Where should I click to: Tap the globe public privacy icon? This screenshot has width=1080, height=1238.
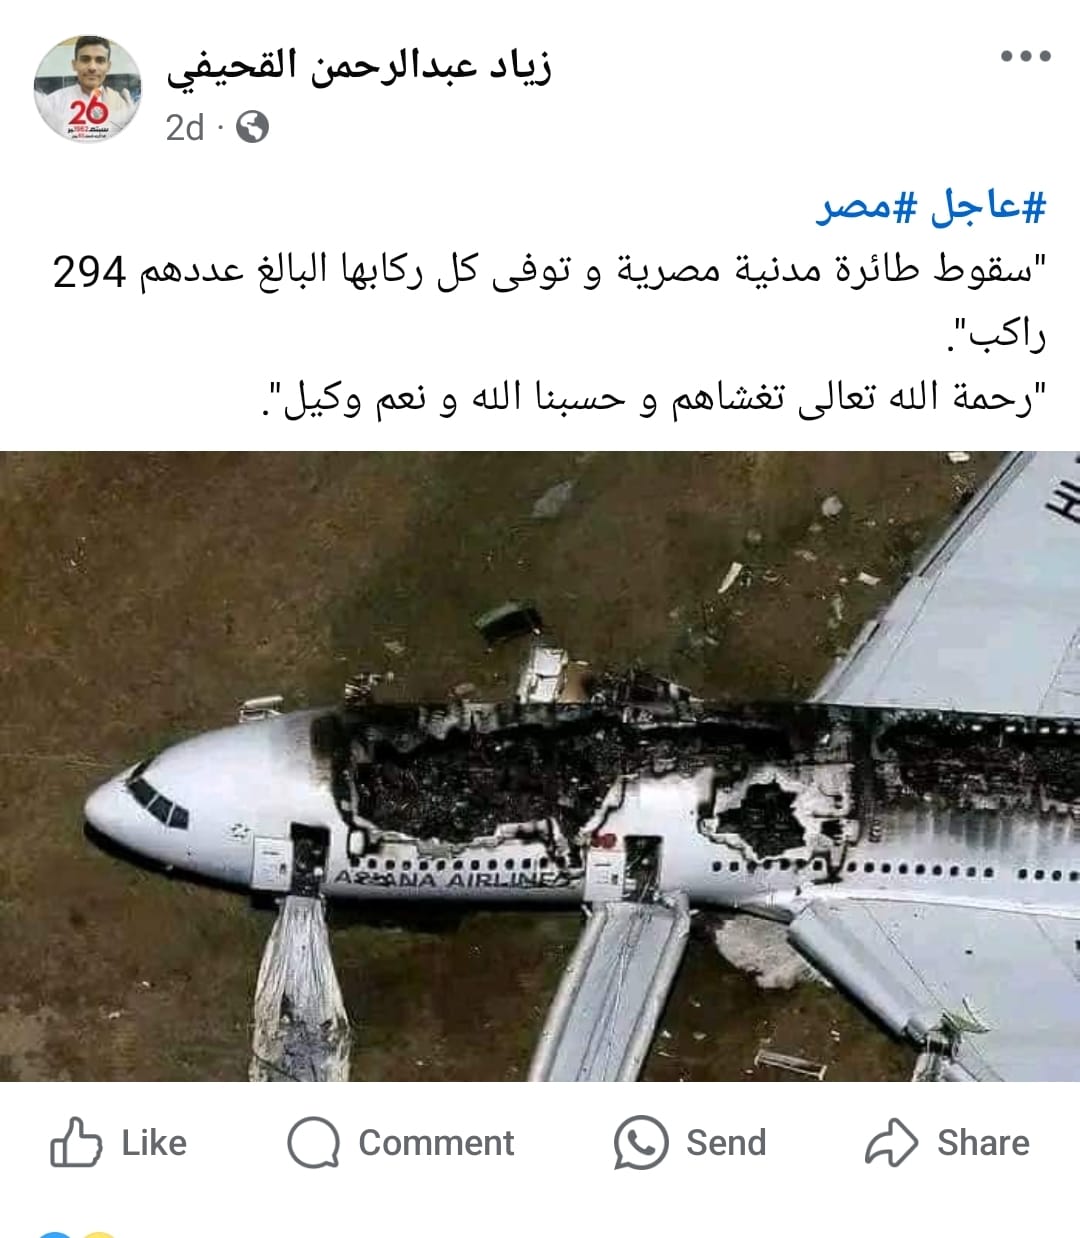(x=252, y=127)
